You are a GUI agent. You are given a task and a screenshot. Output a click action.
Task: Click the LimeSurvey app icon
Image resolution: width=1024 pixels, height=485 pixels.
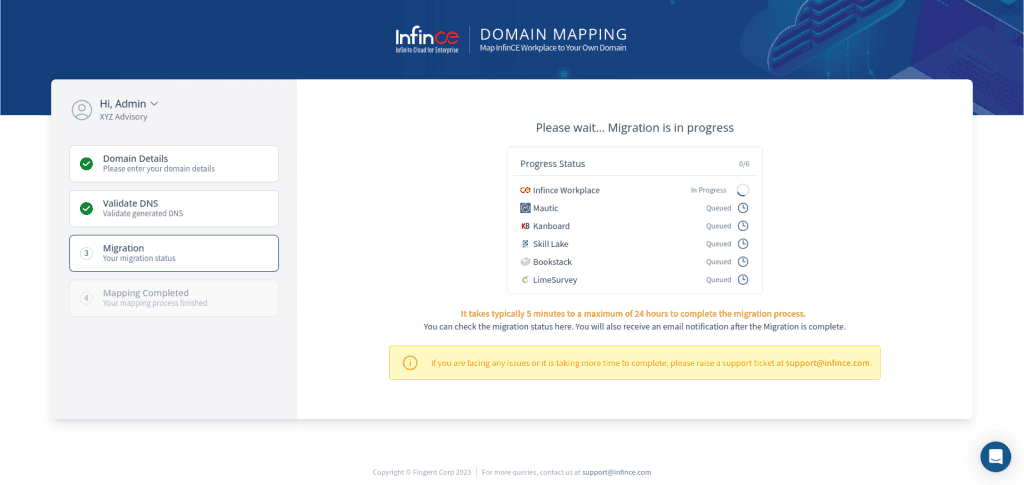pos(525,280)
